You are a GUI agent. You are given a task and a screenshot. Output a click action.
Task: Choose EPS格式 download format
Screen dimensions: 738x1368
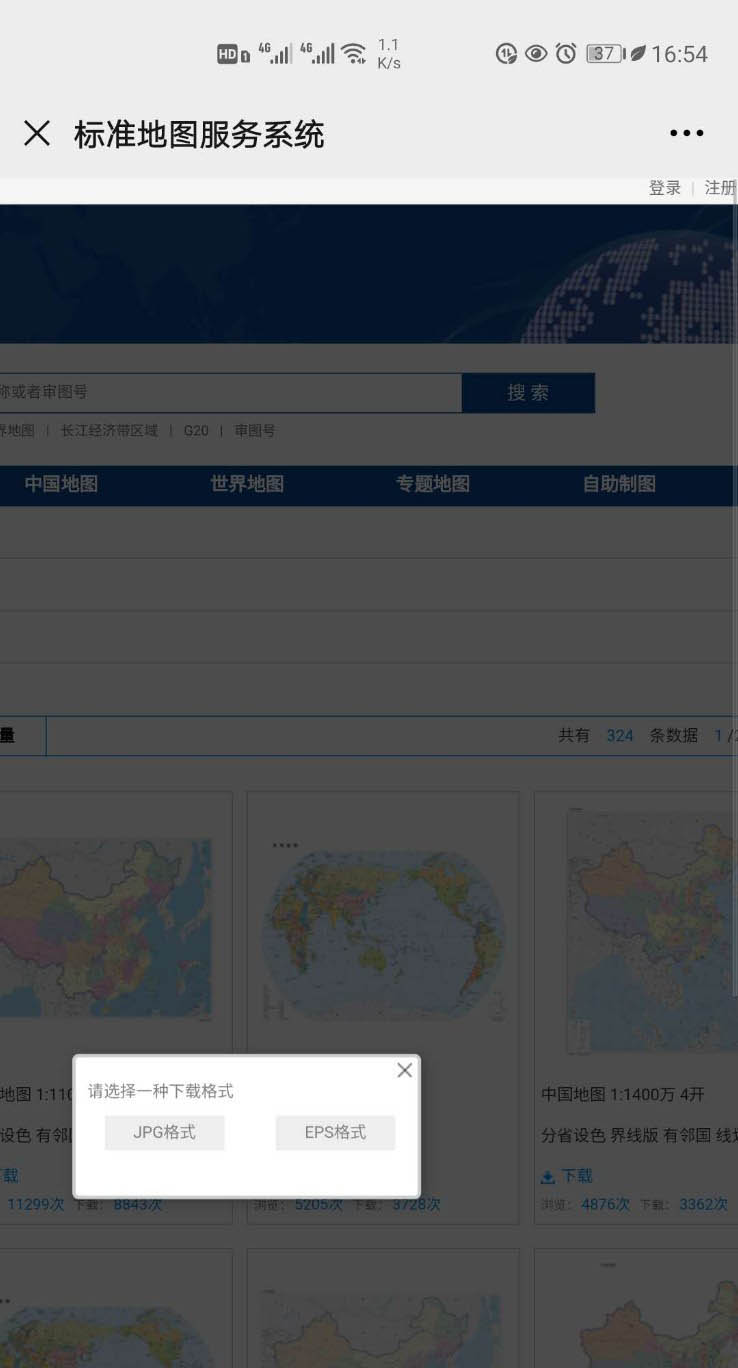pos(336,1133)
